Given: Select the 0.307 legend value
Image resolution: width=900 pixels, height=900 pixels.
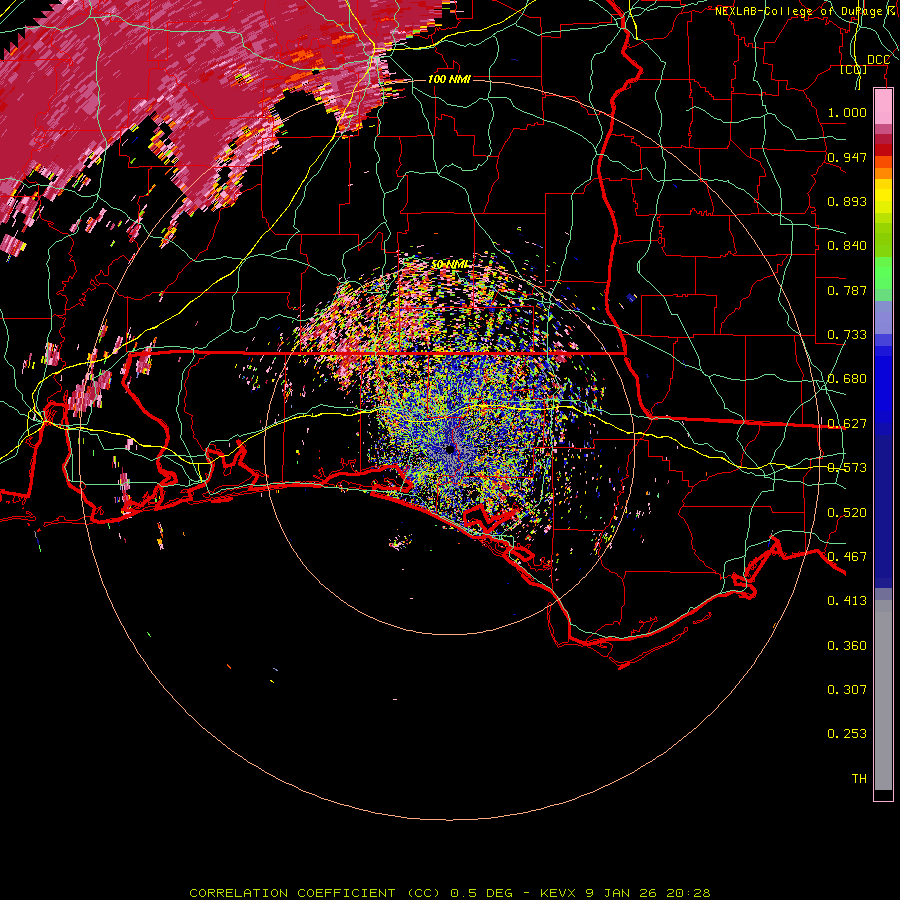Looking at the screenshot, I should pyautogui.click(x=847, y=690).
